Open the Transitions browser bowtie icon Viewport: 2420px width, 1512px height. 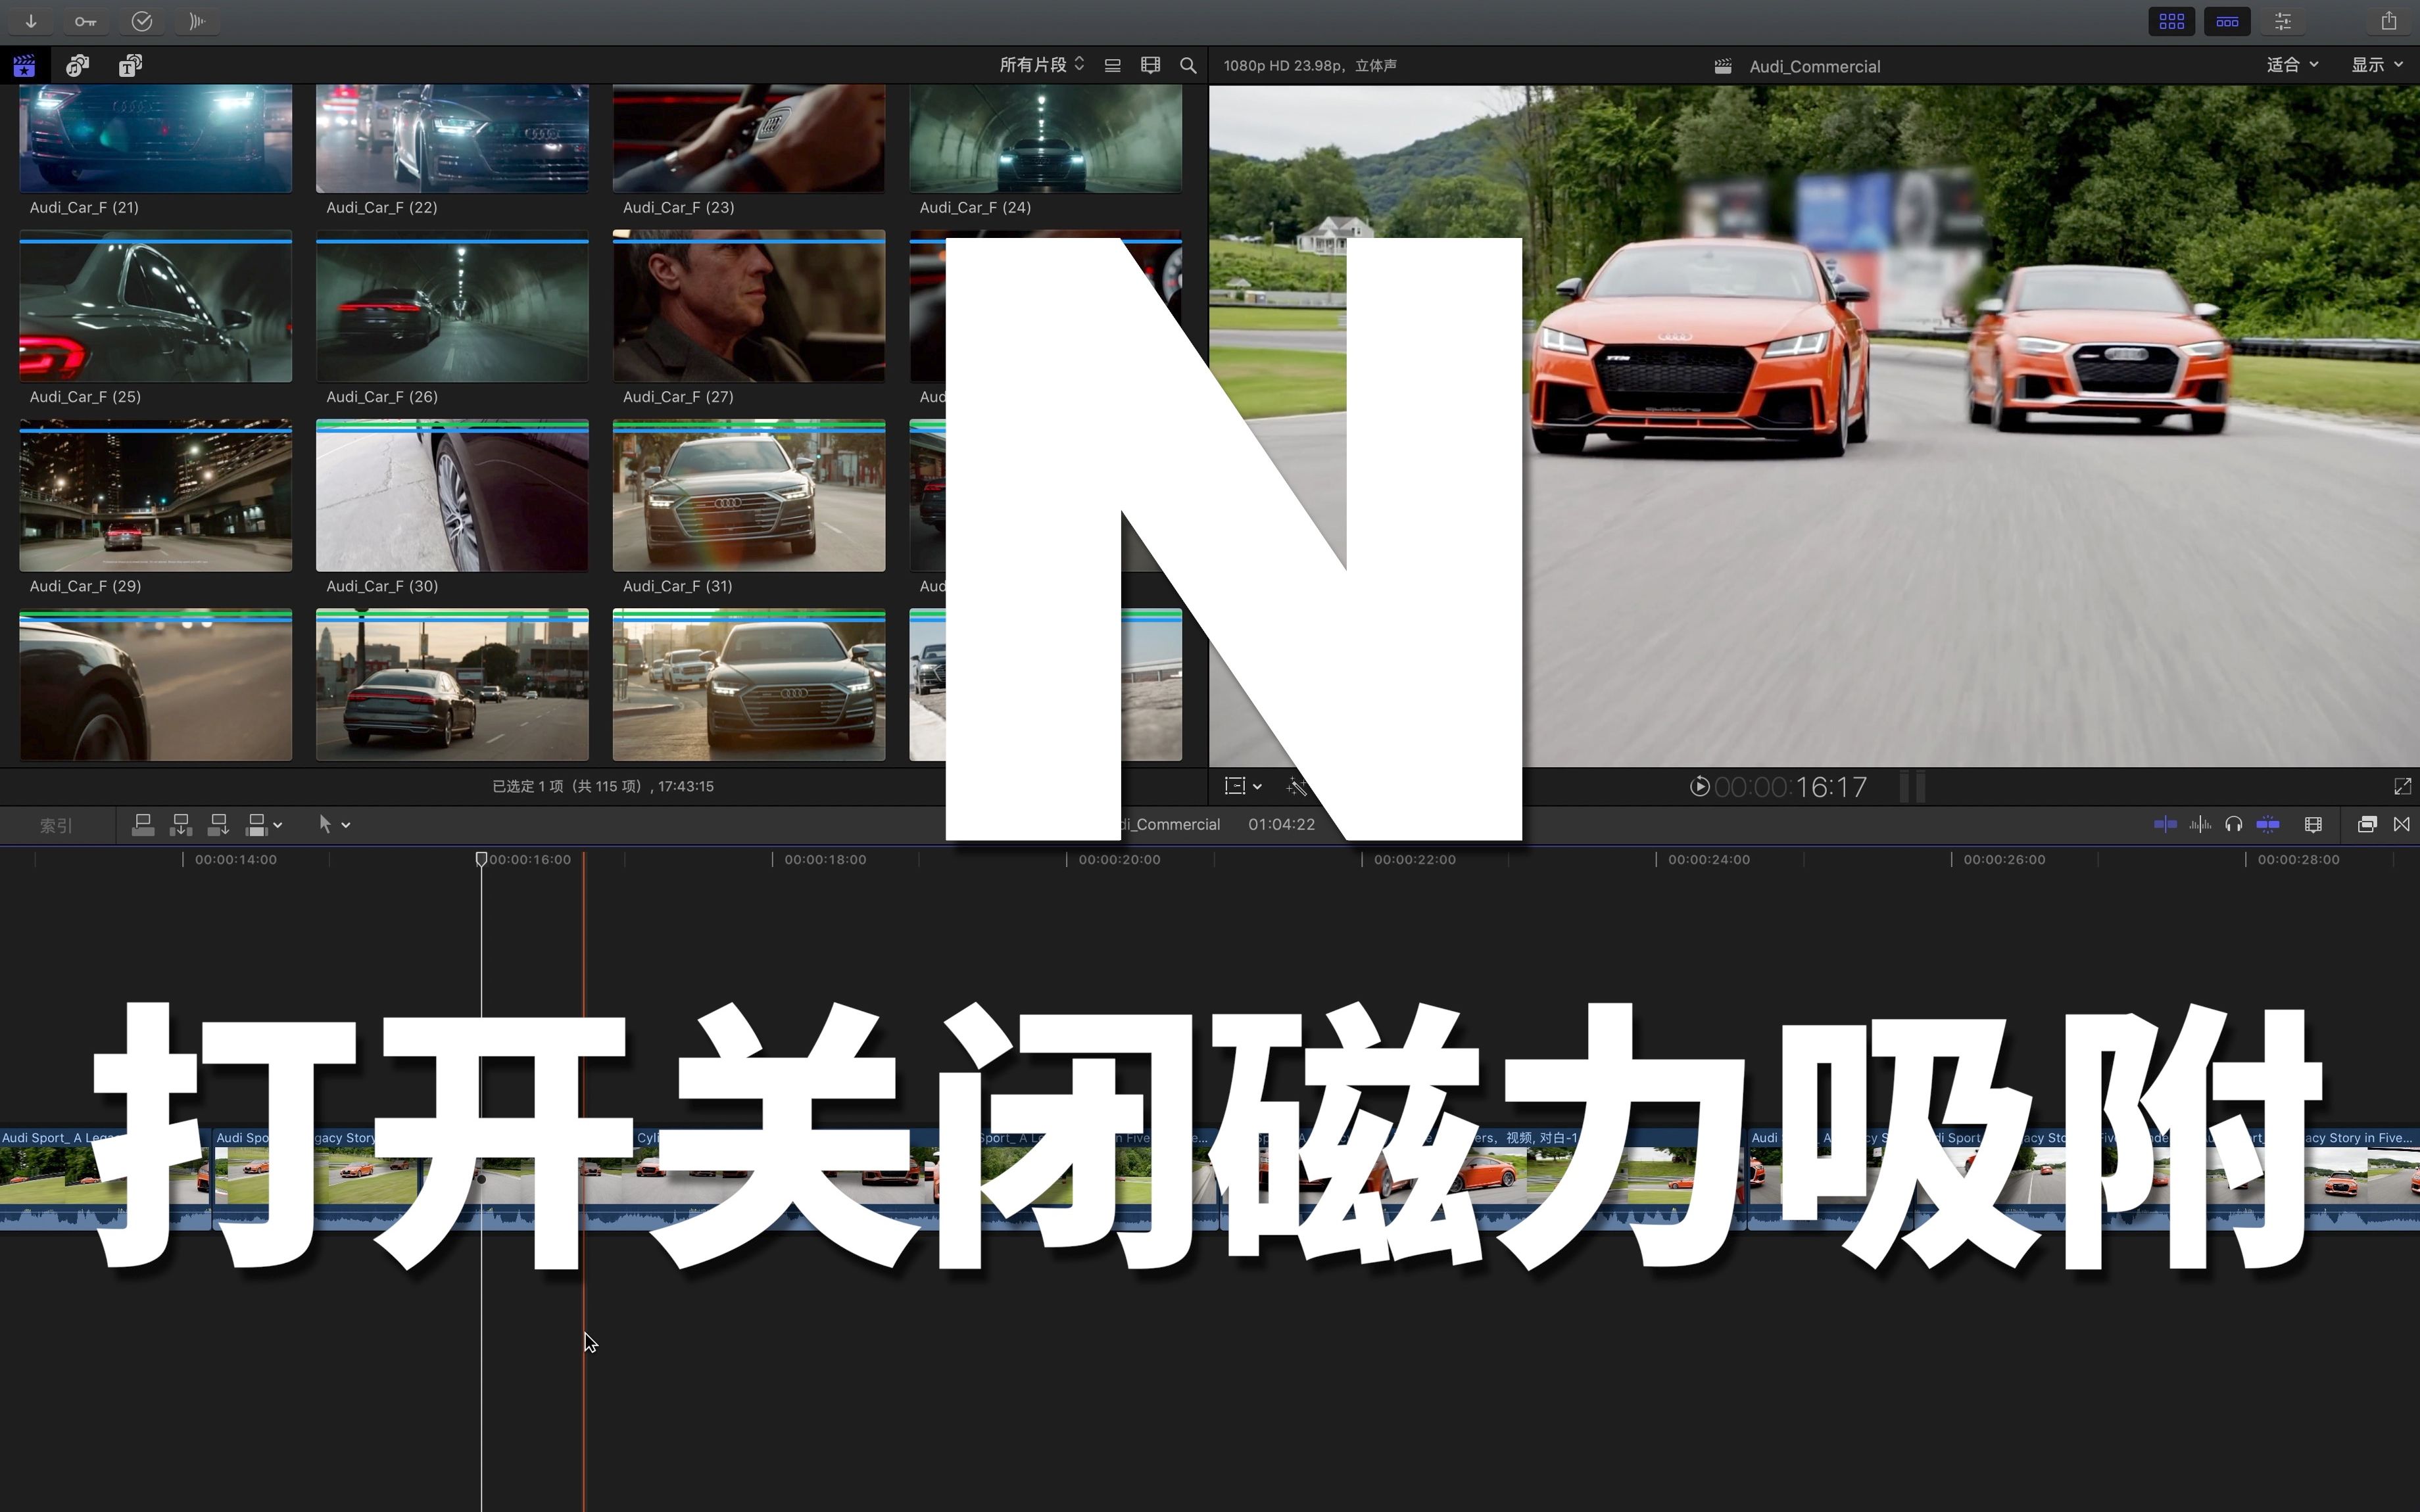pos(2402,825)
